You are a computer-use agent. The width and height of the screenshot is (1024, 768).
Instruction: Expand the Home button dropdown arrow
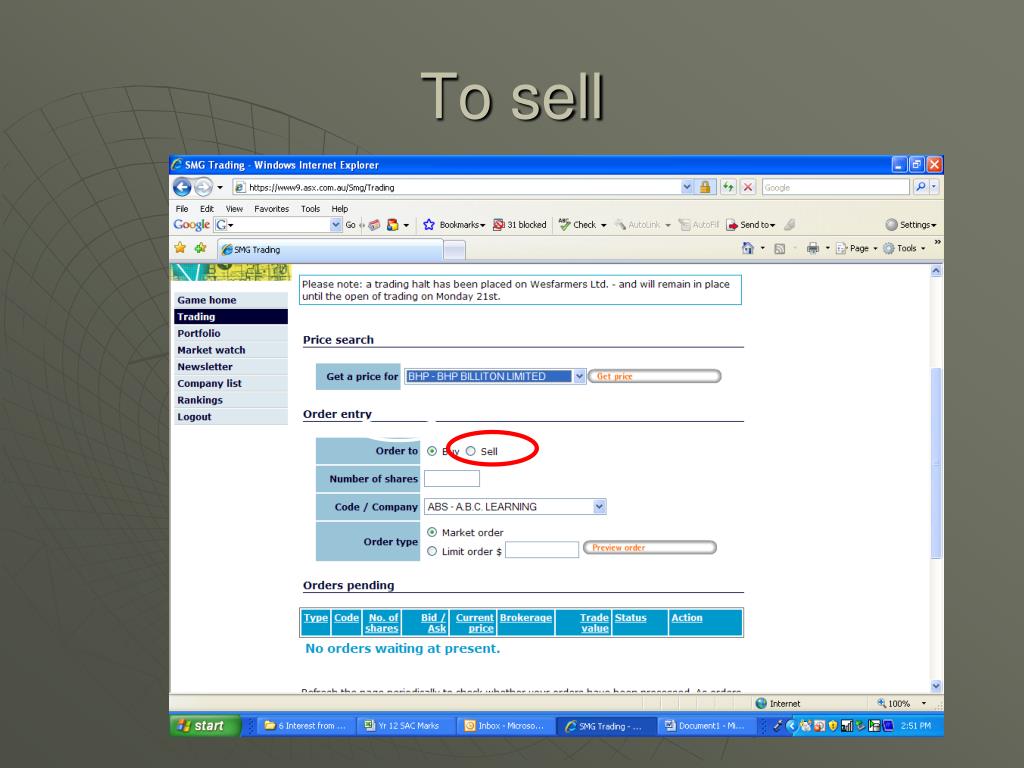(762, 248)
